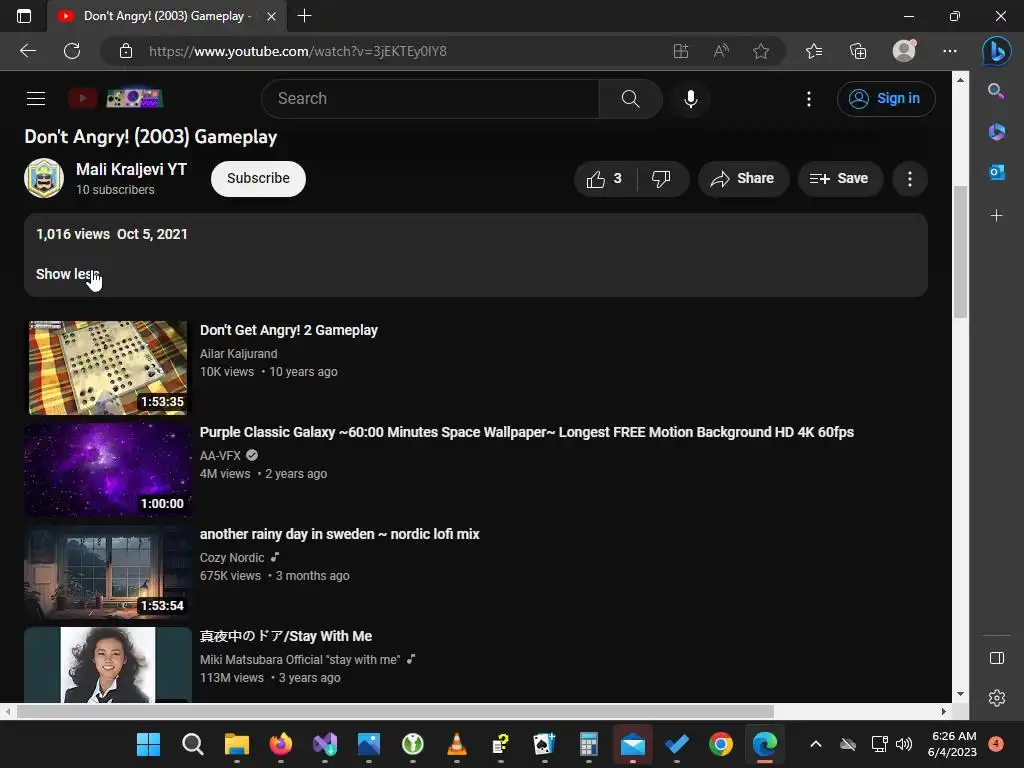
Task: Select the Don't Angry! (2003) Gameplay tab
Action: [x=167, y=16]
